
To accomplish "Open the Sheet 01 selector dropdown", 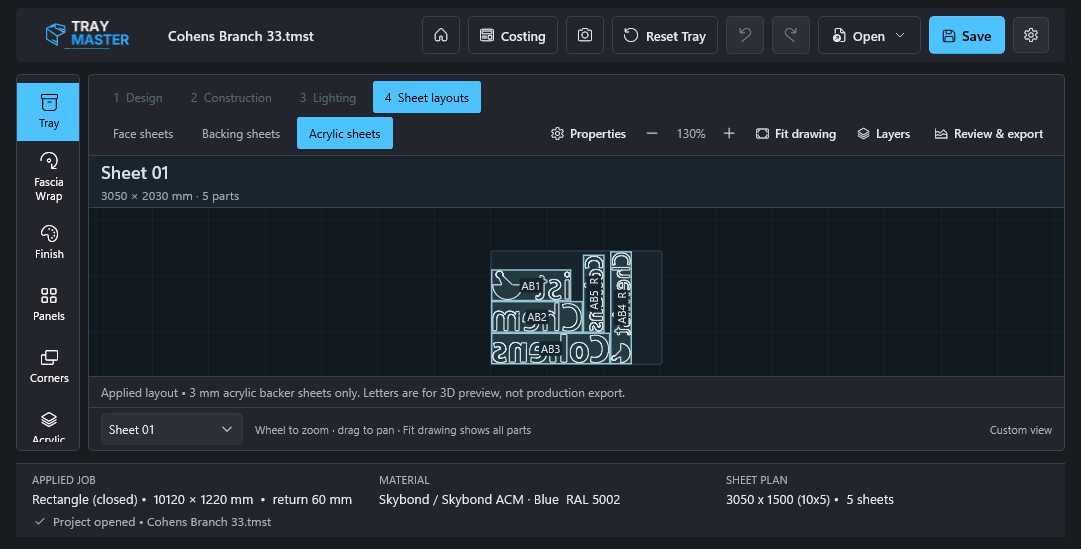I will click(172, 429).
